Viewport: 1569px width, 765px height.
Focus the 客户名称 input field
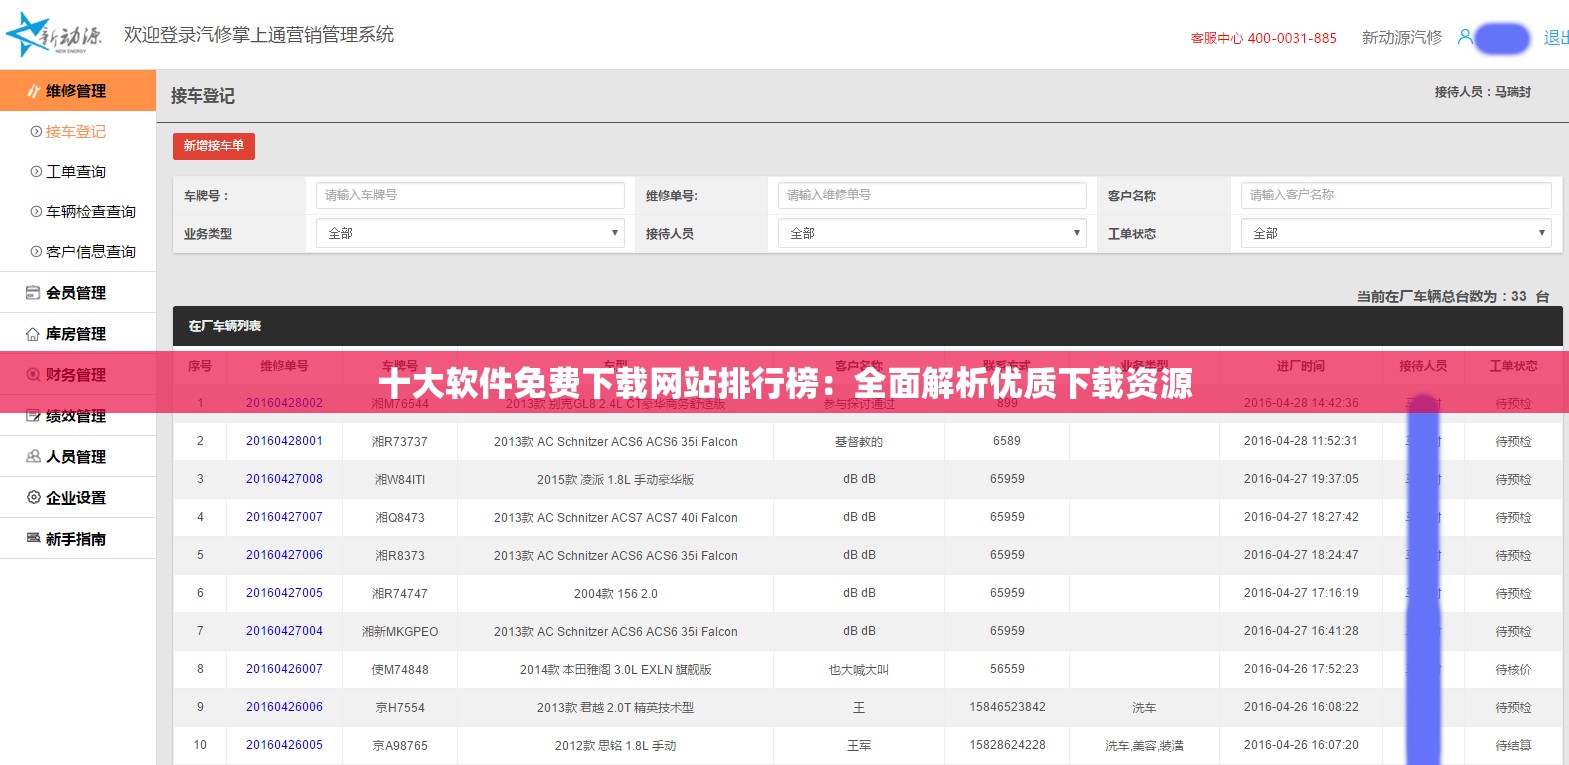tap(1396, 195)
